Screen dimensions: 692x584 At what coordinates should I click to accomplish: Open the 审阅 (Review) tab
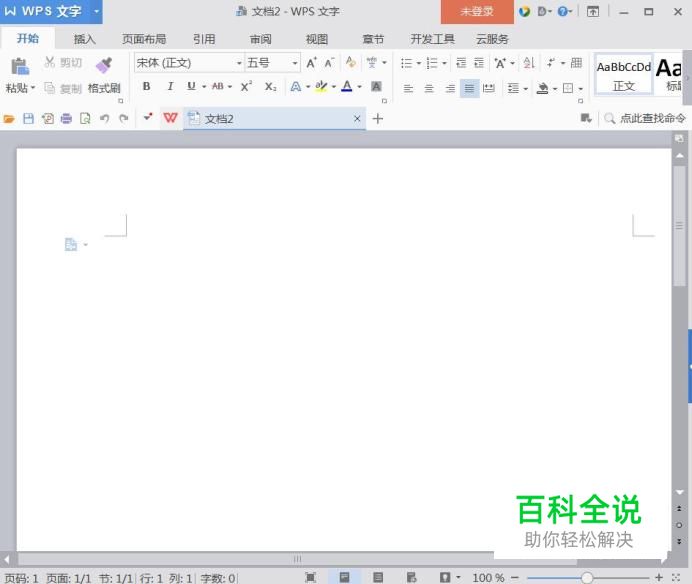260,39
